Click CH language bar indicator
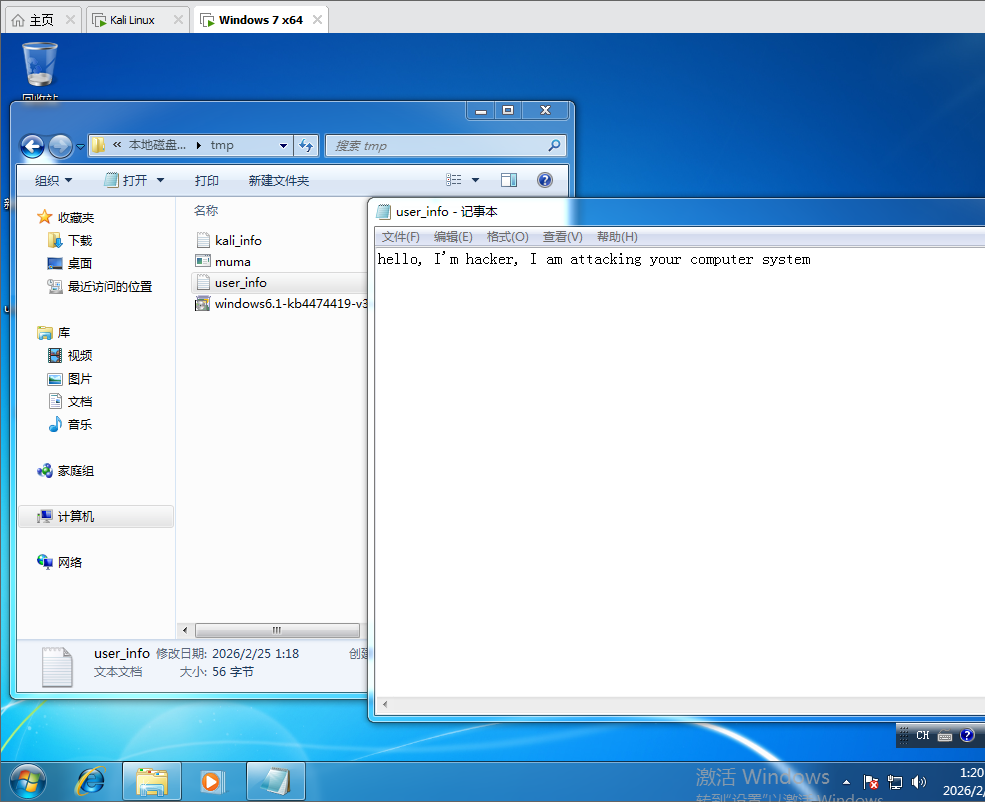985x802 pixels. [922, 735]
